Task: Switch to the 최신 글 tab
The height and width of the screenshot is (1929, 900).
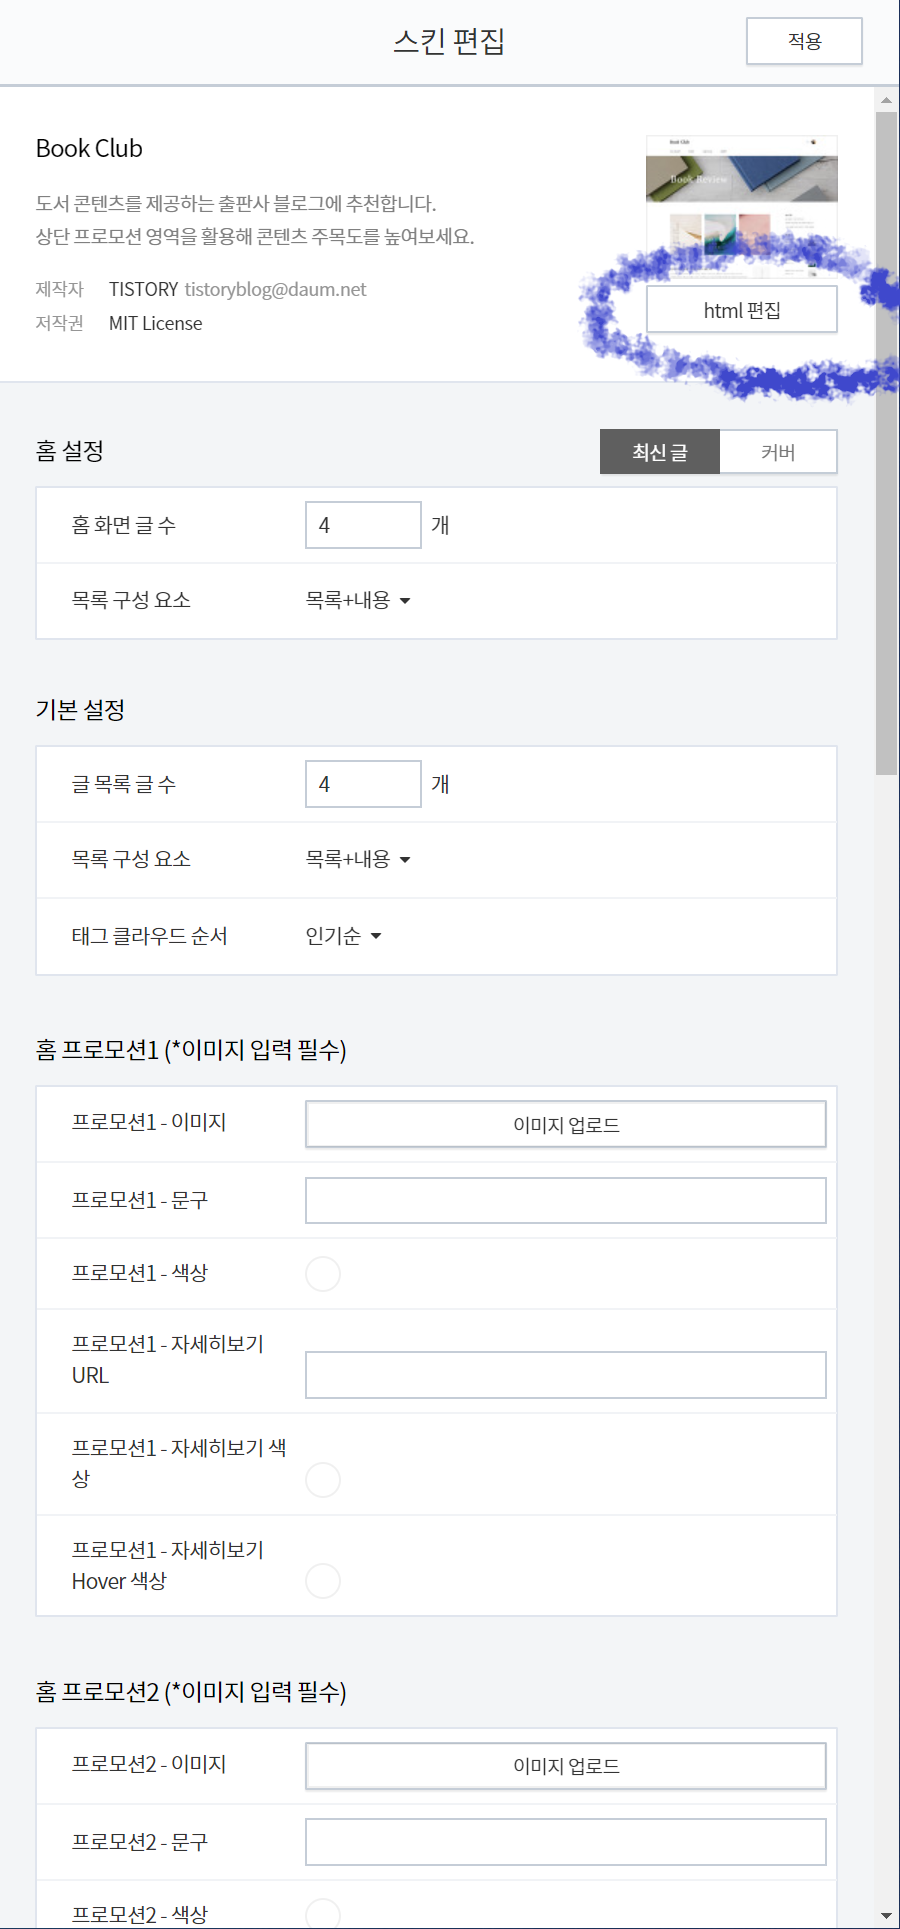Action: (x=659, y=452)
